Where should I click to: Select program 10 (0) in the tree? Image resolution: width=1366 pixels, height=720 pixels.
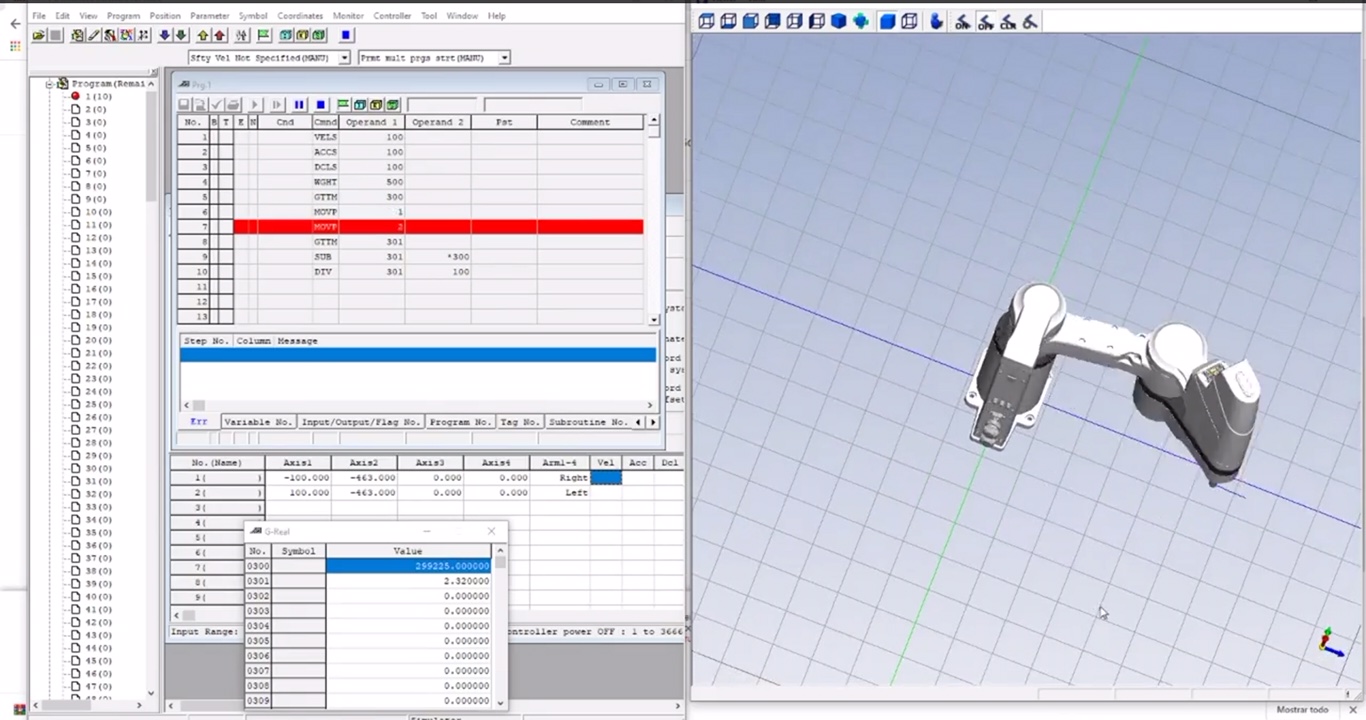coord(97,212)
